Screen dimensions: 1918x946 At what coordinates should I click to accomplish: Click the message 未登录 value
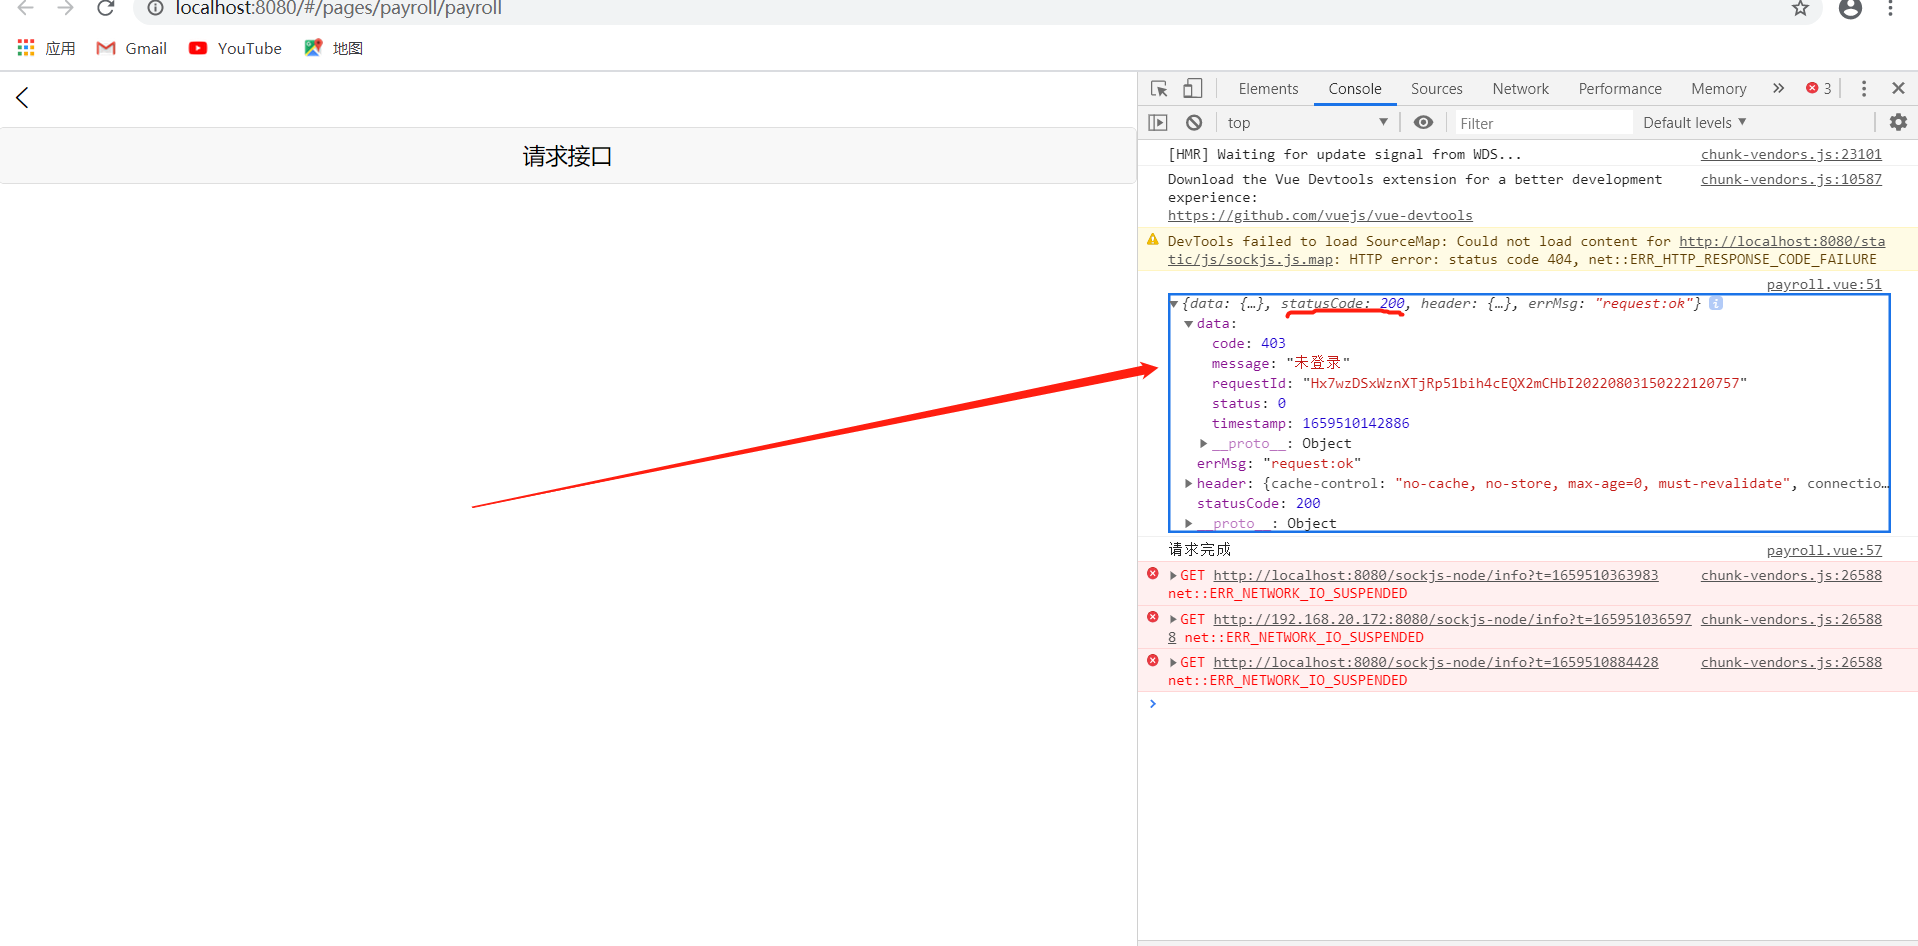[1318, 363]
